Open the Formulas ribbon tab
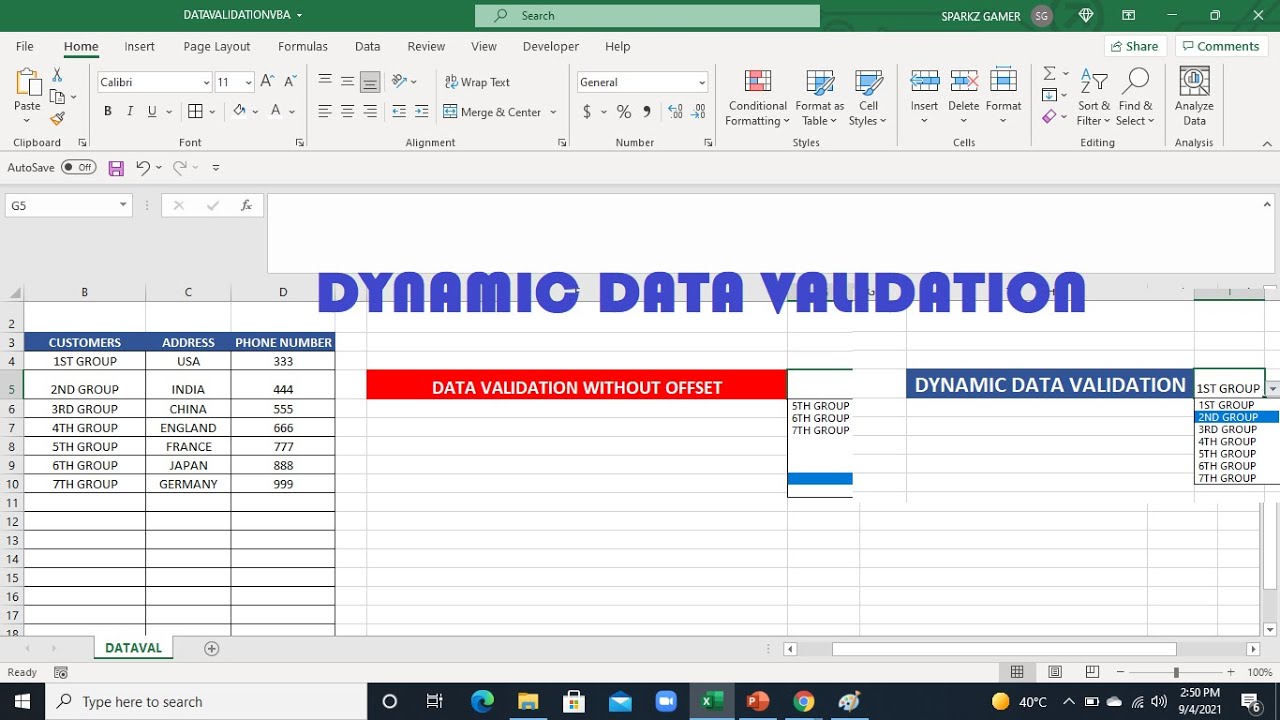The height and width of the screenshot is (720, 1280). (303, 46)
